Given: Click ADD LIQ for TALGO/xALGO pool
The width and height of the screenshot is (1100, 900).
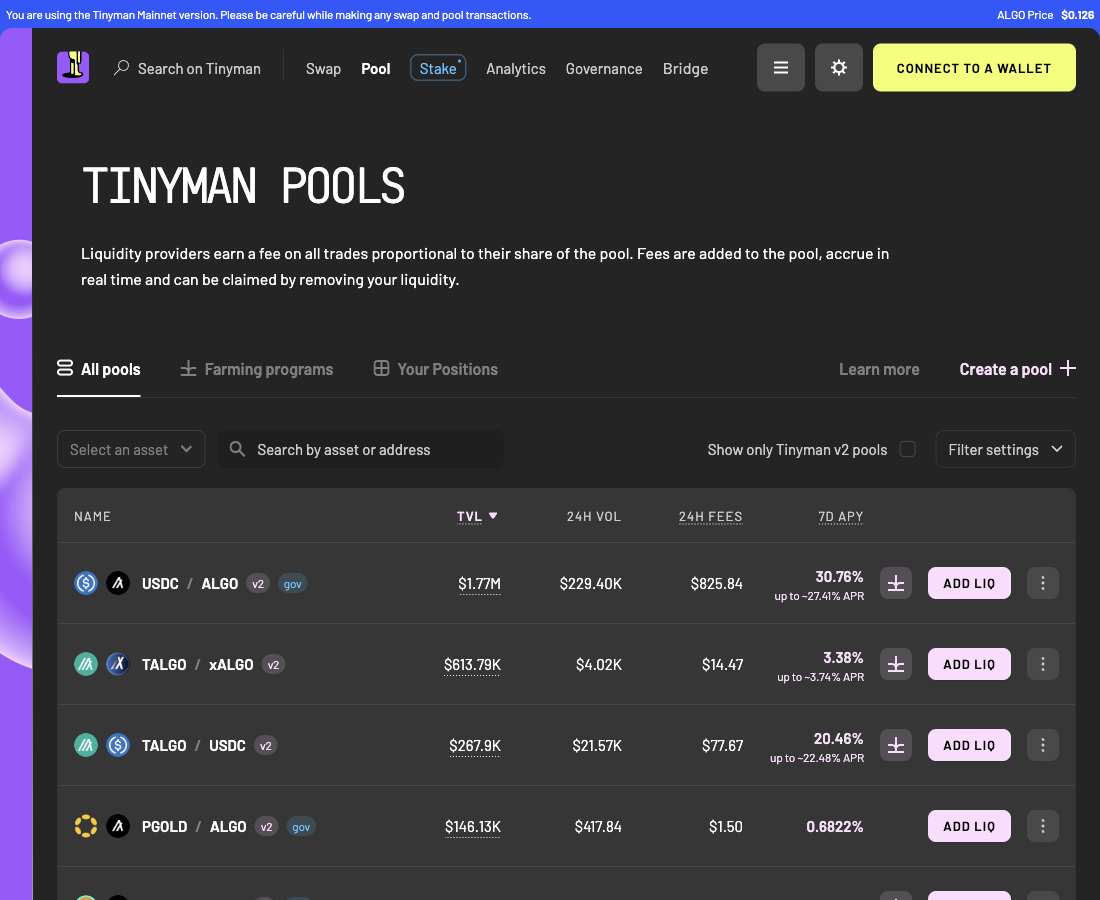Looking at the screenshot, I should pyautogui.click(x=969, y=664).
